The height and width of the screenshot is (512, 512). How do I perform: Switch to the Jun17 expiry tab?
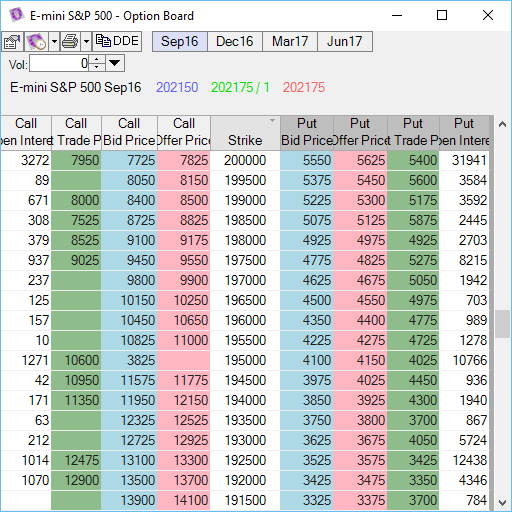tap(345, 42)
